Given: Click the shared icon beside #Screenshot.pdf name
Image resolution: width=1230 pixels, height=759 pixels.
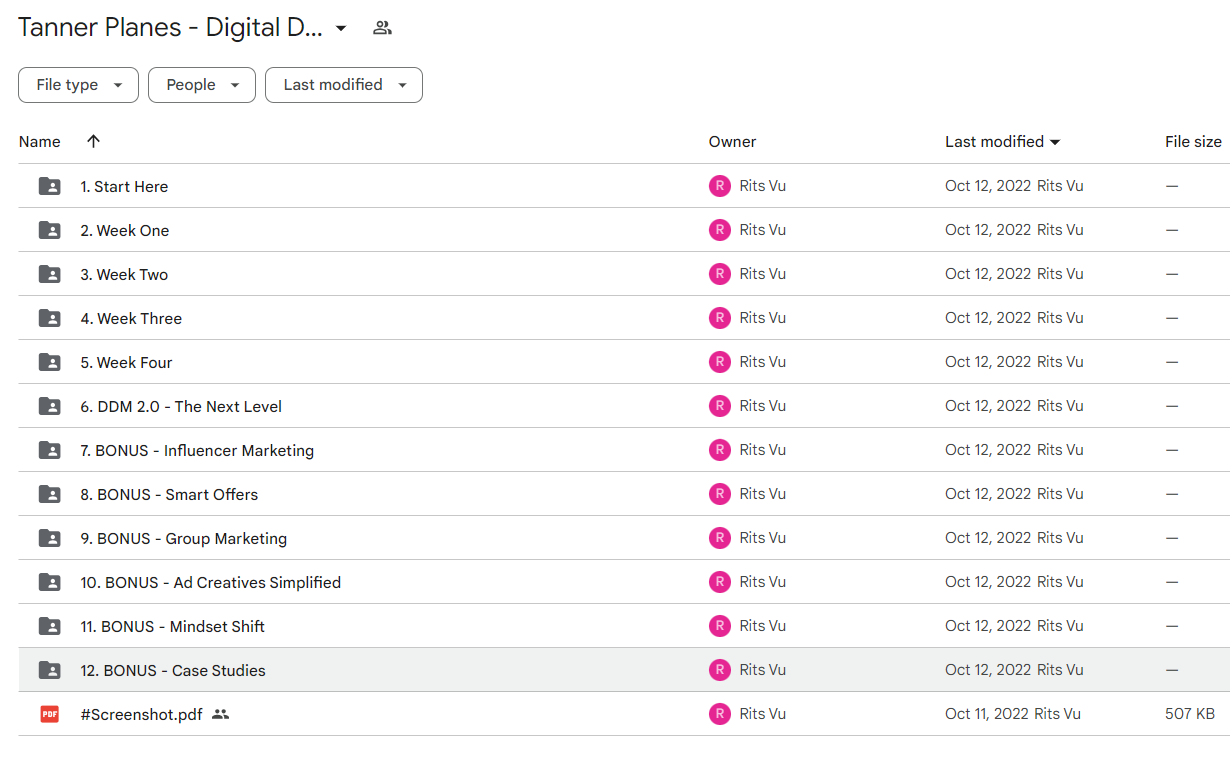Looking at the screenshot, I should pyautogui.click(x=221, y=714).
